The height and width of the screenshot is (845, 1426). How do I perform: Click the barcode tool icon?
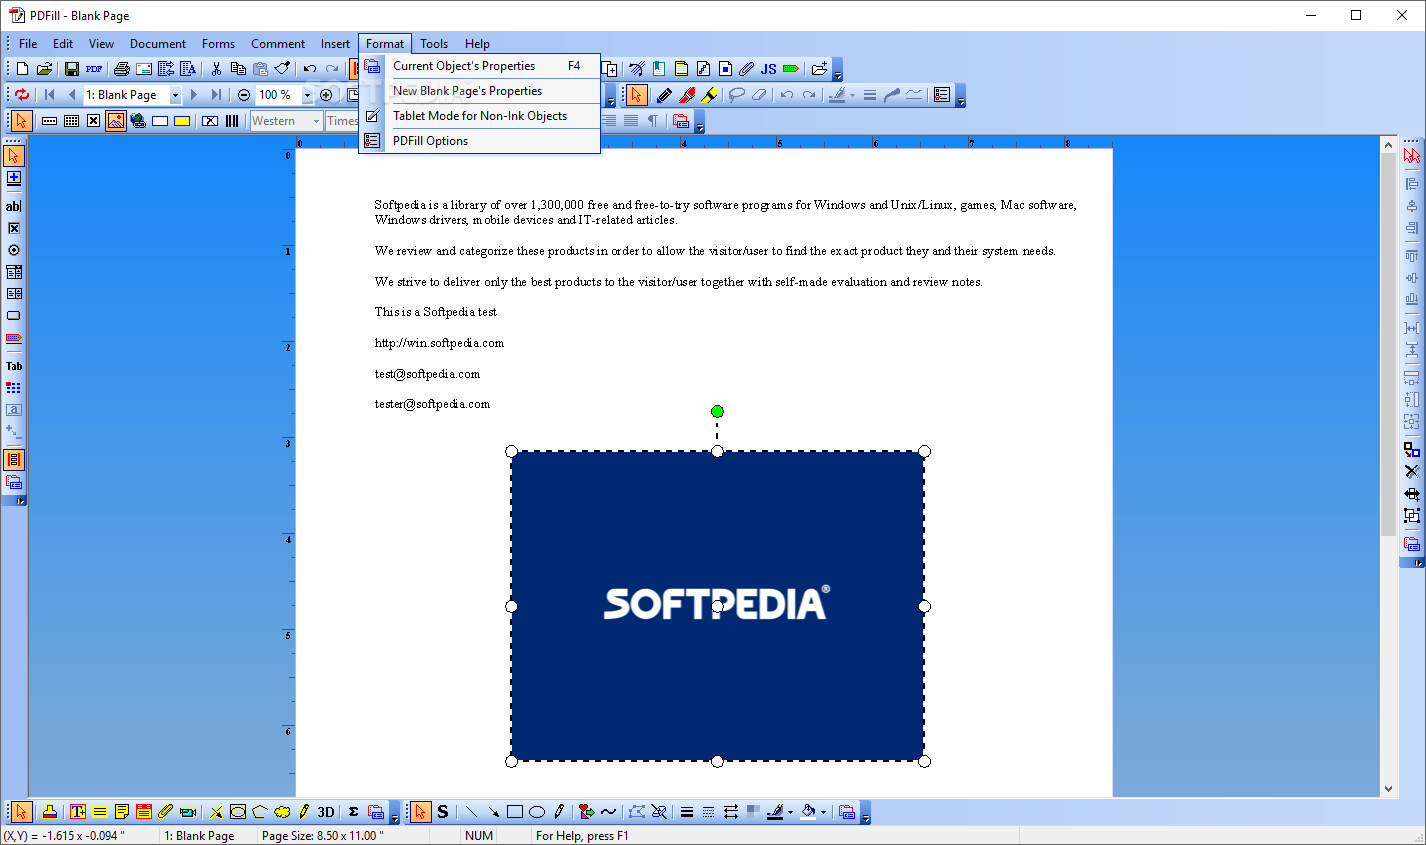(232, 121)
